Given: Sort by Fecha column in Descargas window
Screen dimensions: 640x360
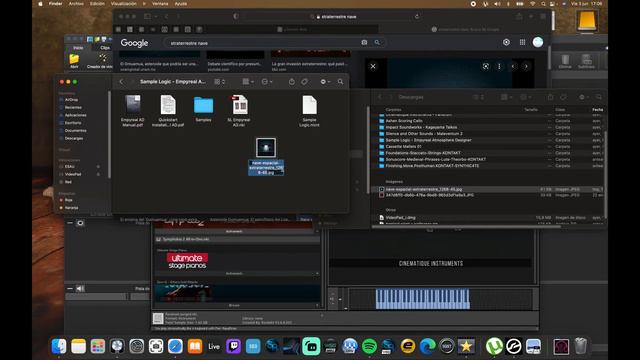Looking at the screenshot, I should coord(597,109).
